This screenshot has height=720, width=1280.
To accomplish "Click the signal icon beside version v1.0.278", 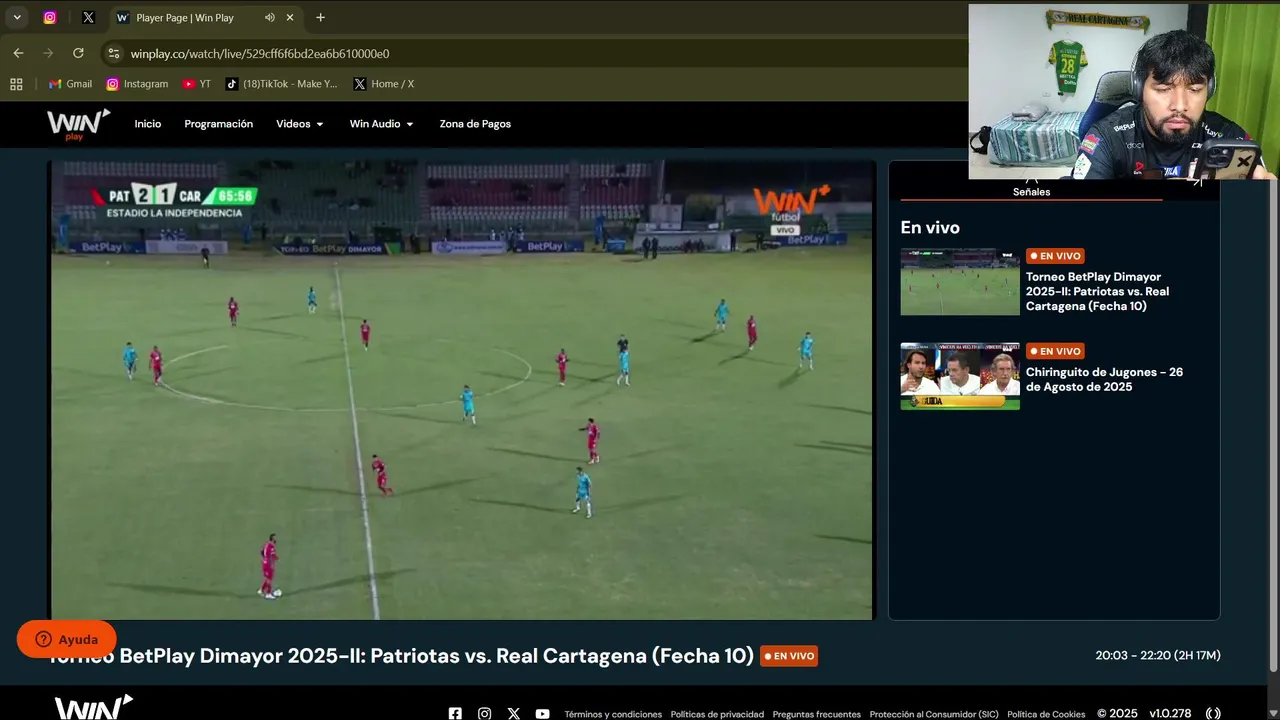I will 1213,714.
